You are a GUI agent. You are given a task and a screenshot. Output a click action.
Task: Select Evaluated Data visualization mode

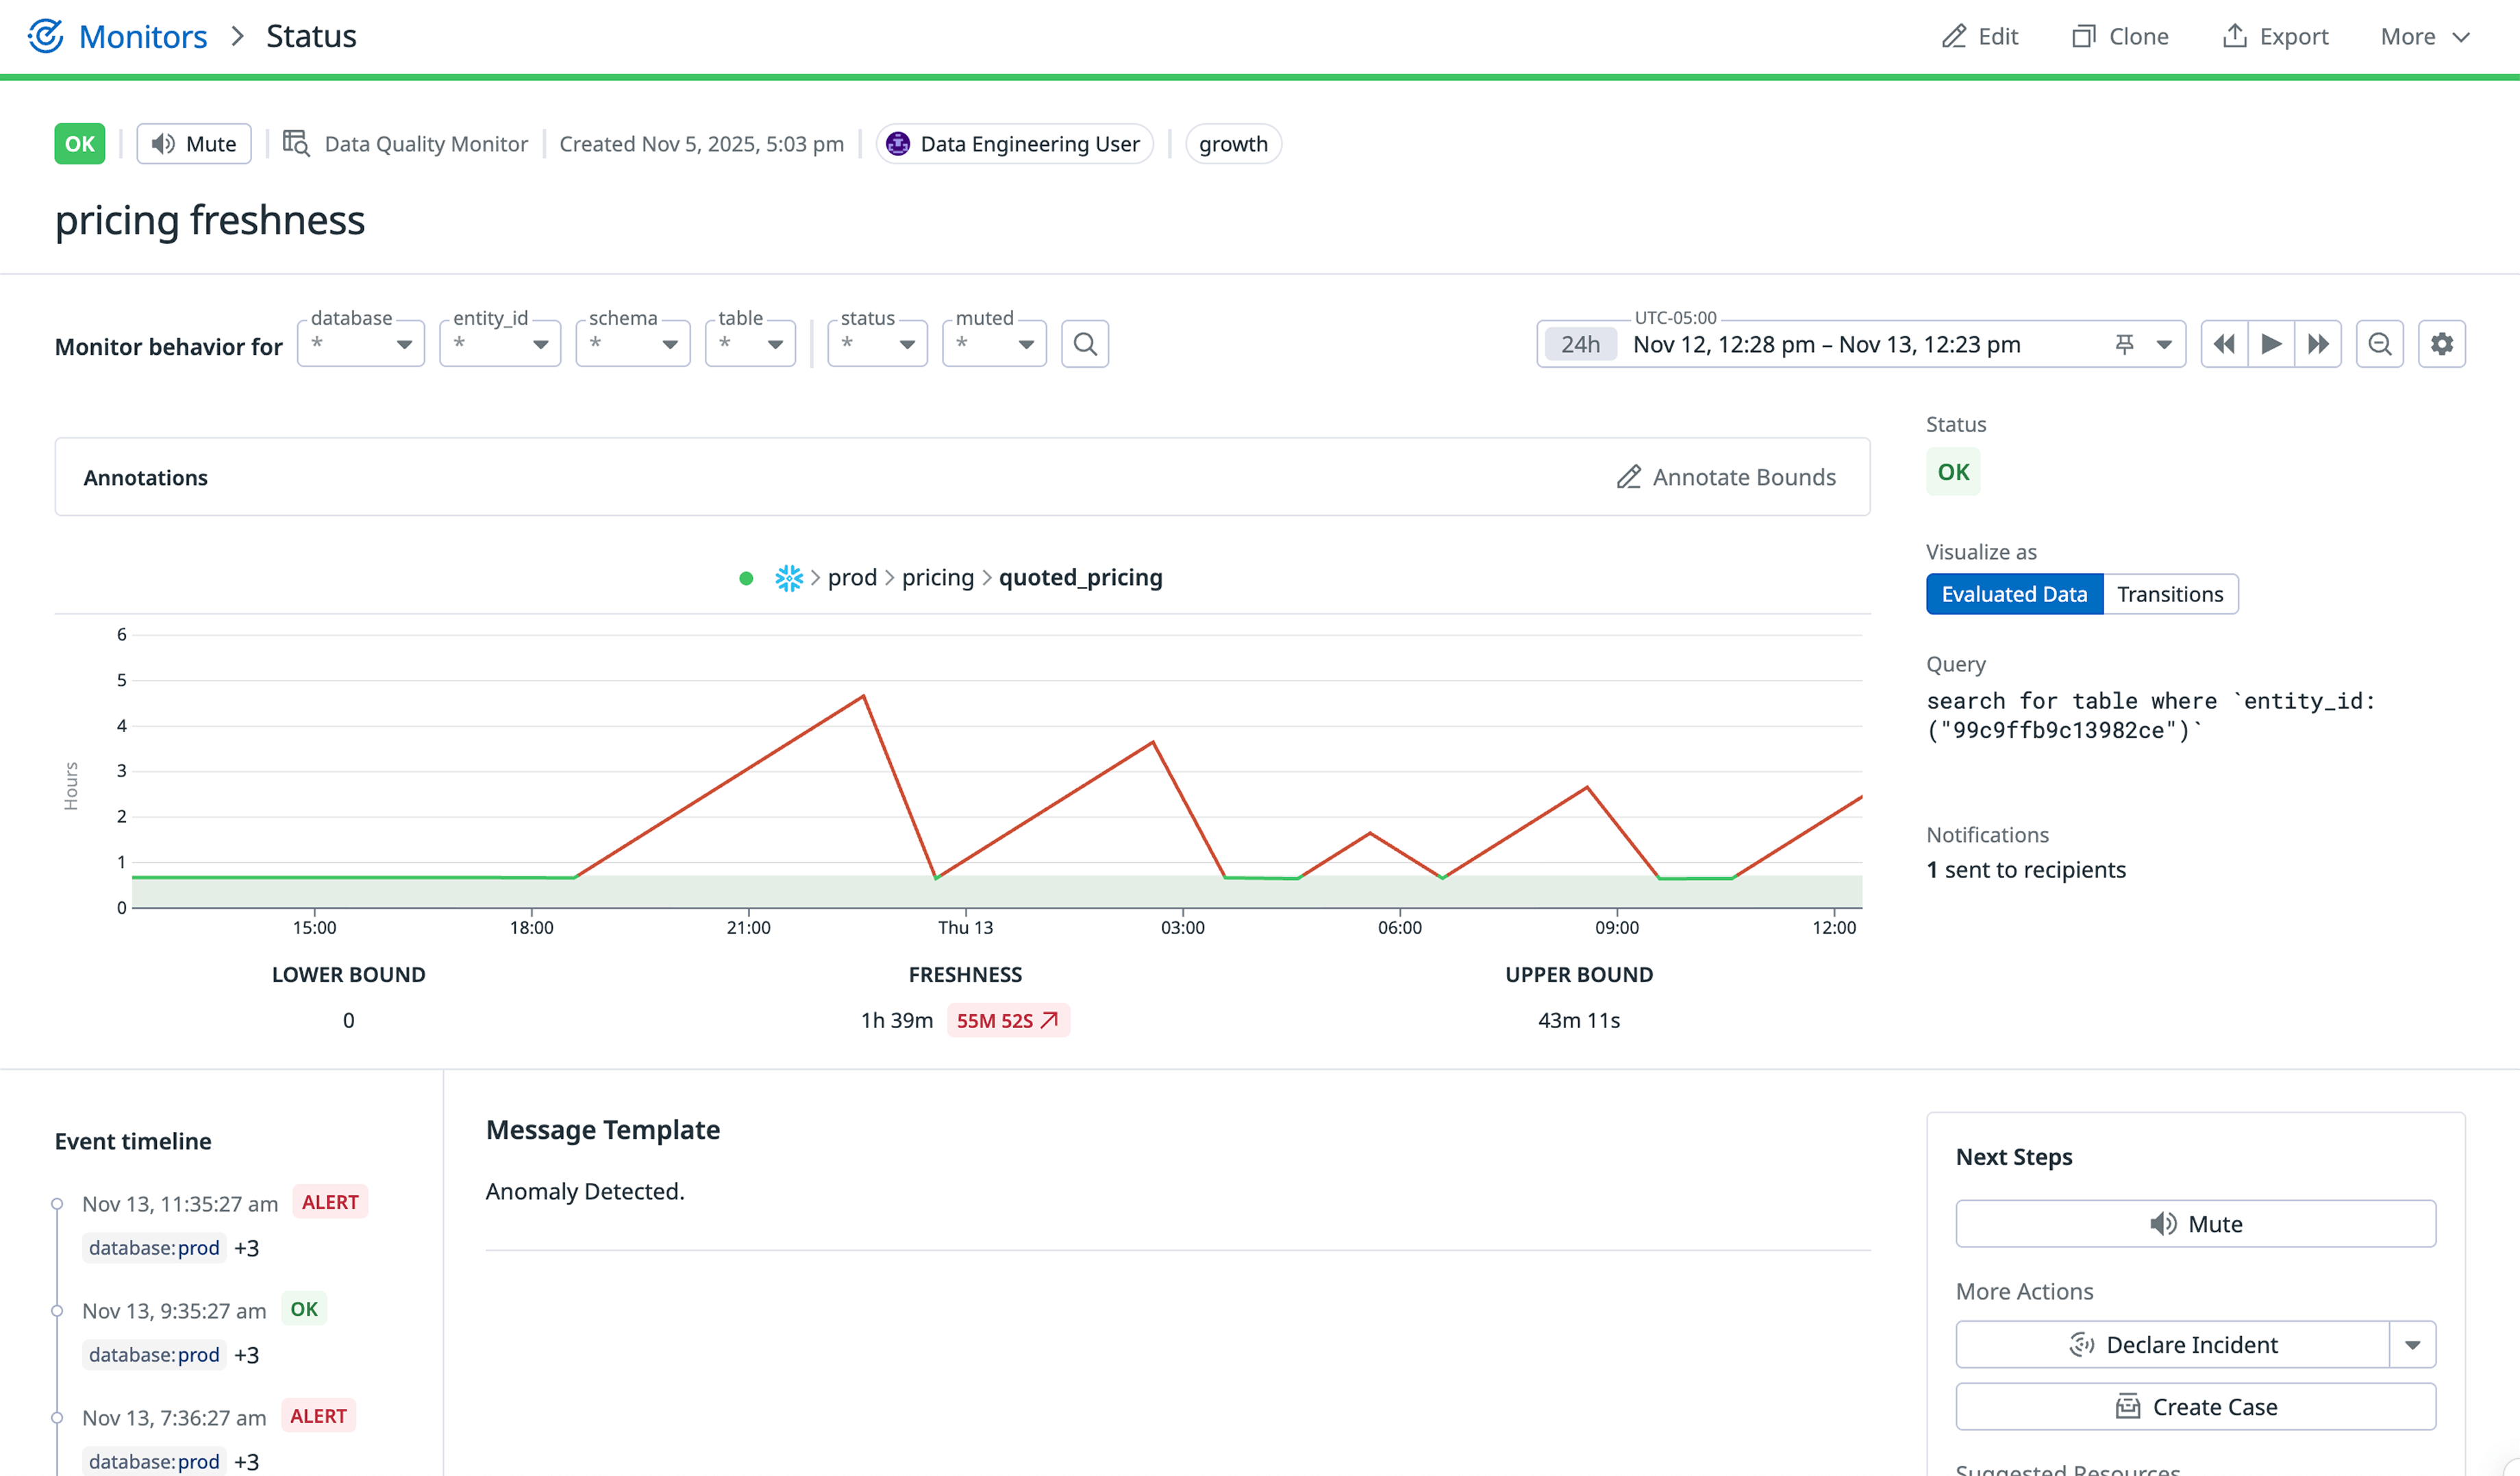pyautogui.click(x=2014, y=593)
